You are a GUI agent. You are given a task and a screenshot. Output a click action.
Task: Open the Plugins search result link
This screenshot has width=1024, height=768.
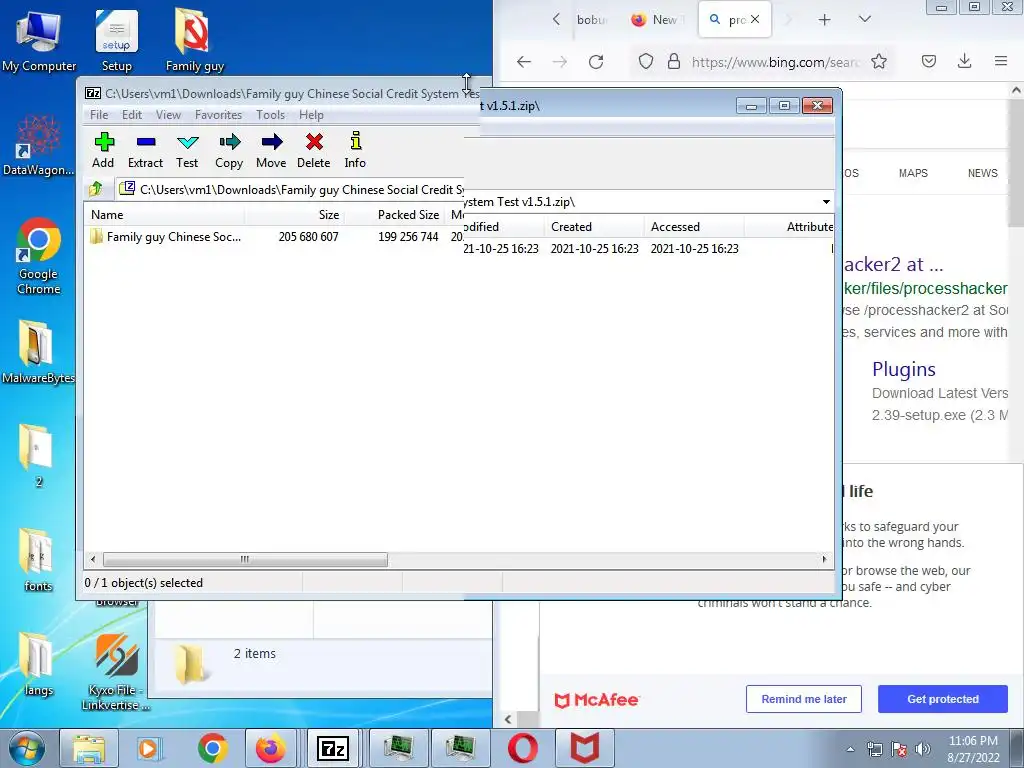[904, 370]
